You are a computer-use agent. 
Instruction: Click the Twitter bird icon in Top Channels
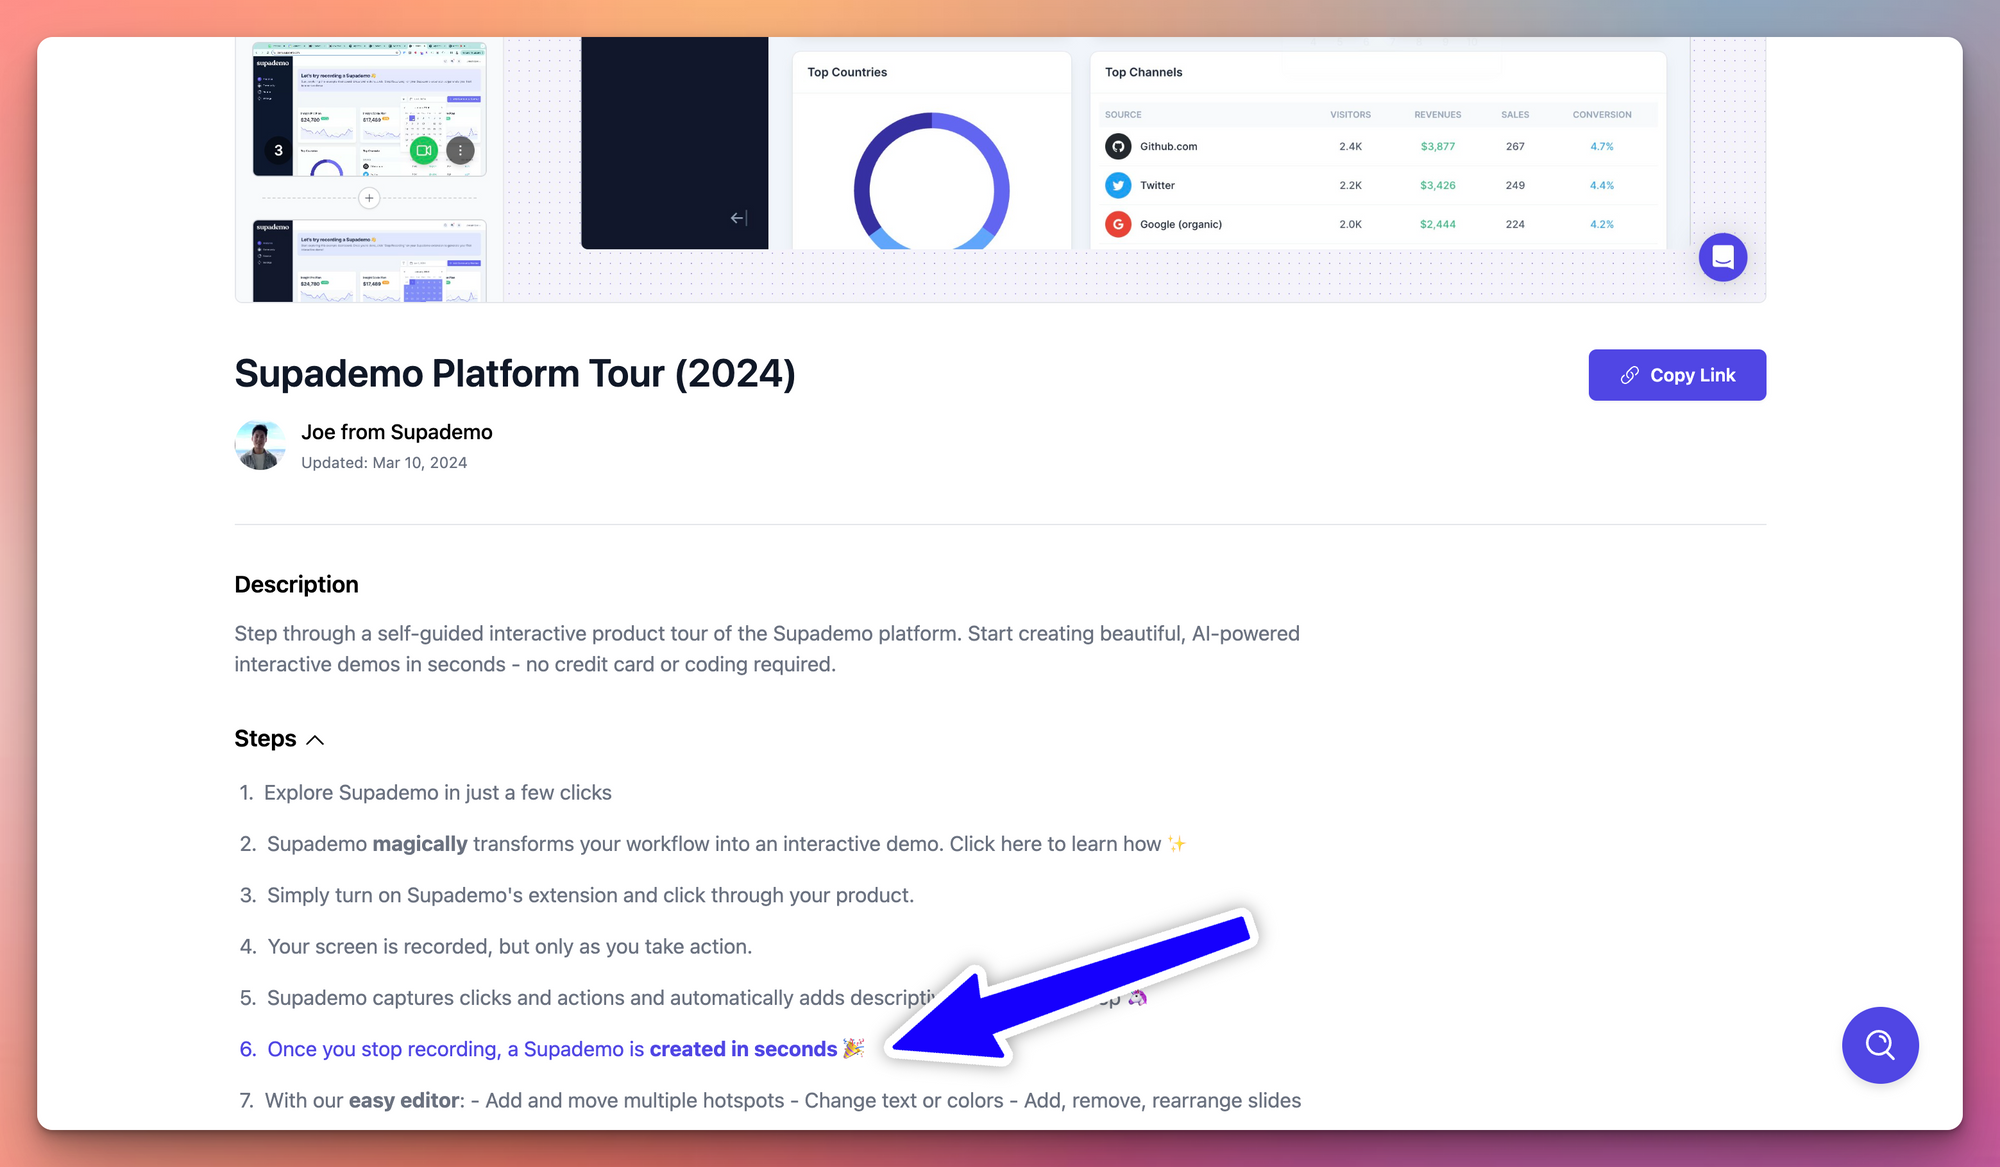(x=1118, y=185)
